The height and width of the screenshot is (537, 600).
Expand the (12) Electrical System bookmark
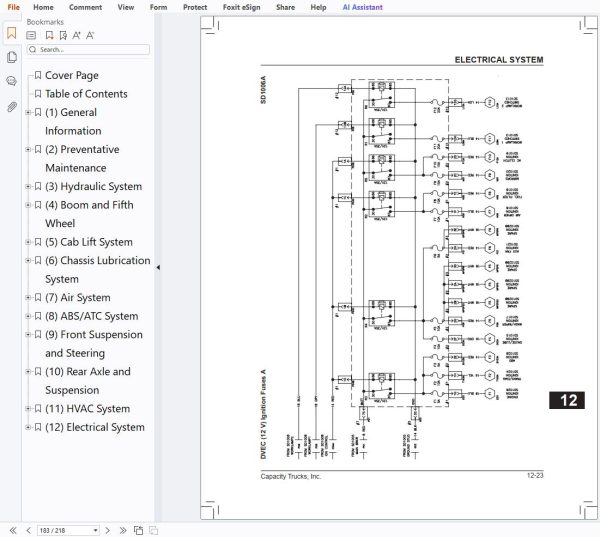point(28,427)
